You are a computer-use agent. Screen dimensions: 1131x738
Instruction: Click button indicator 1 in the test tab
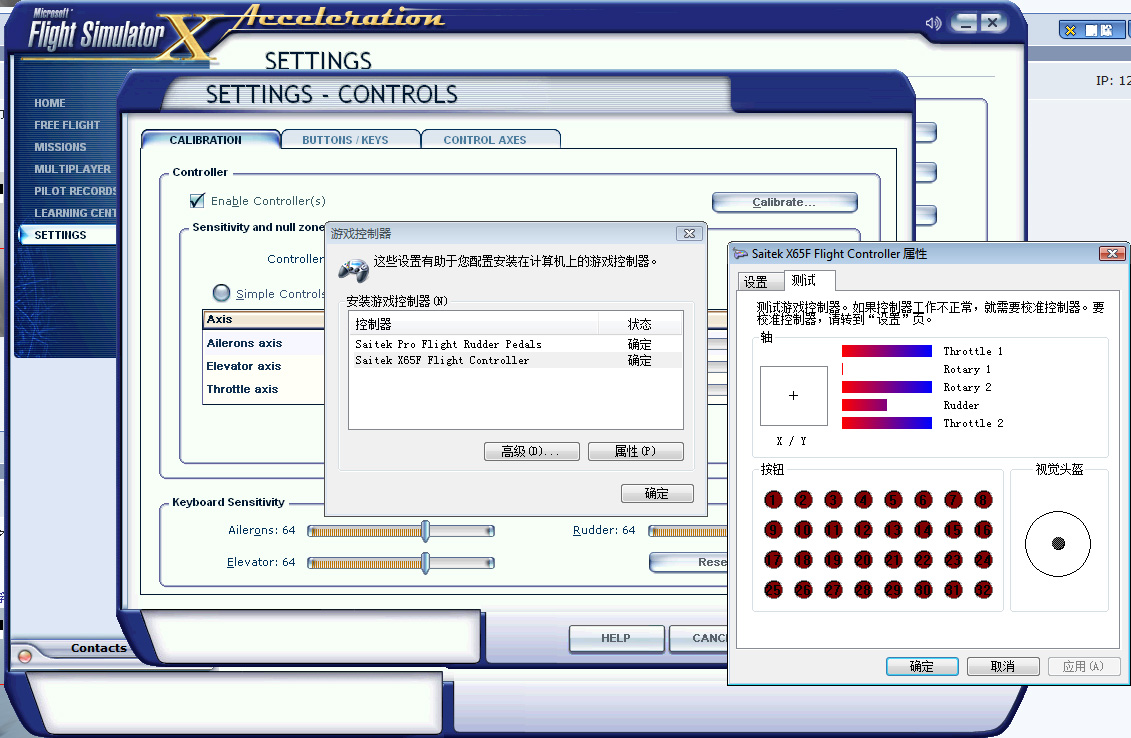click(773, 500)
